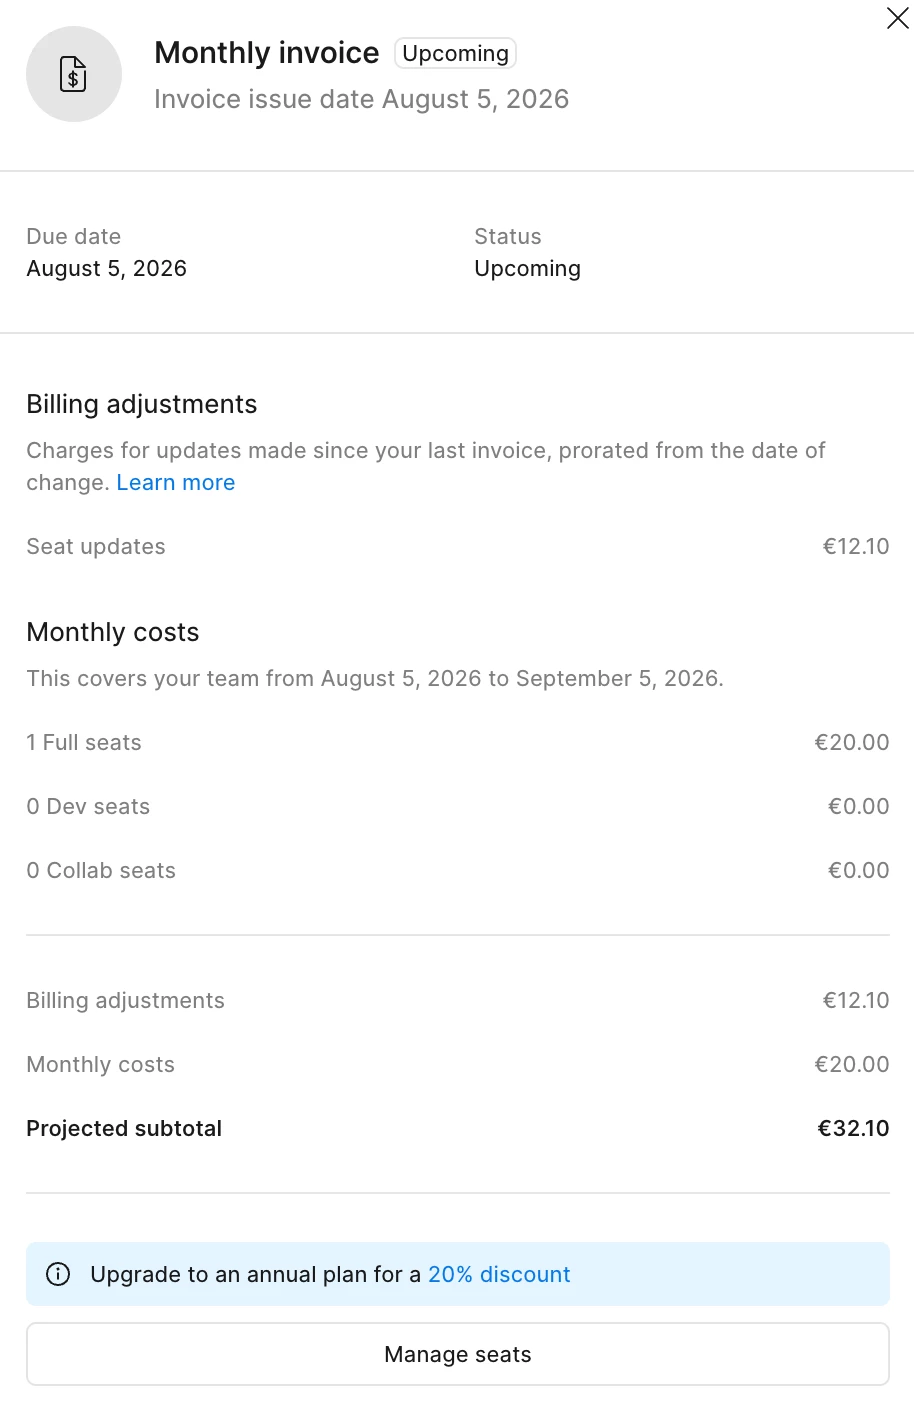Click the Manage seats button
This screenshot has width=914, height=1424.
click(x=458, y=1354)
